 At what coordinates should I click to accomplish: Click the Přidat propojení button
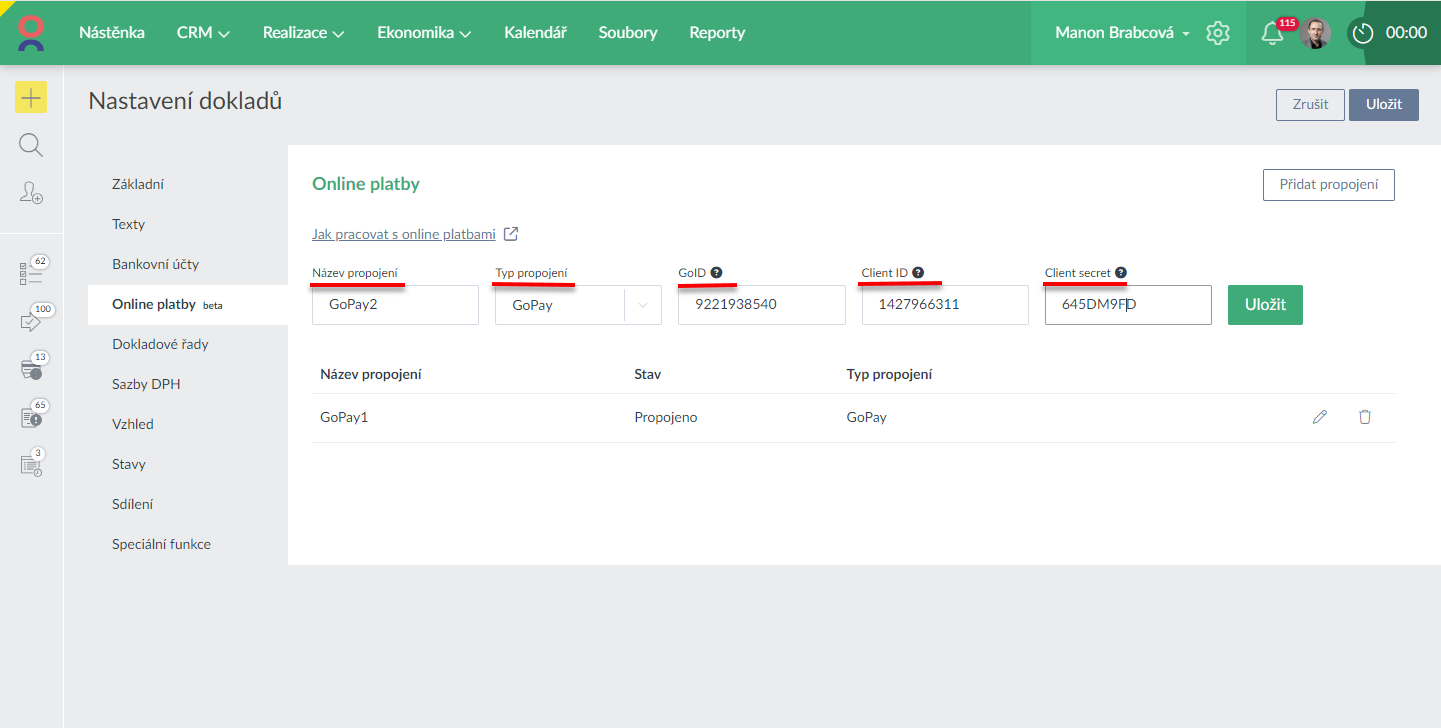click(x=1328, y=185)
